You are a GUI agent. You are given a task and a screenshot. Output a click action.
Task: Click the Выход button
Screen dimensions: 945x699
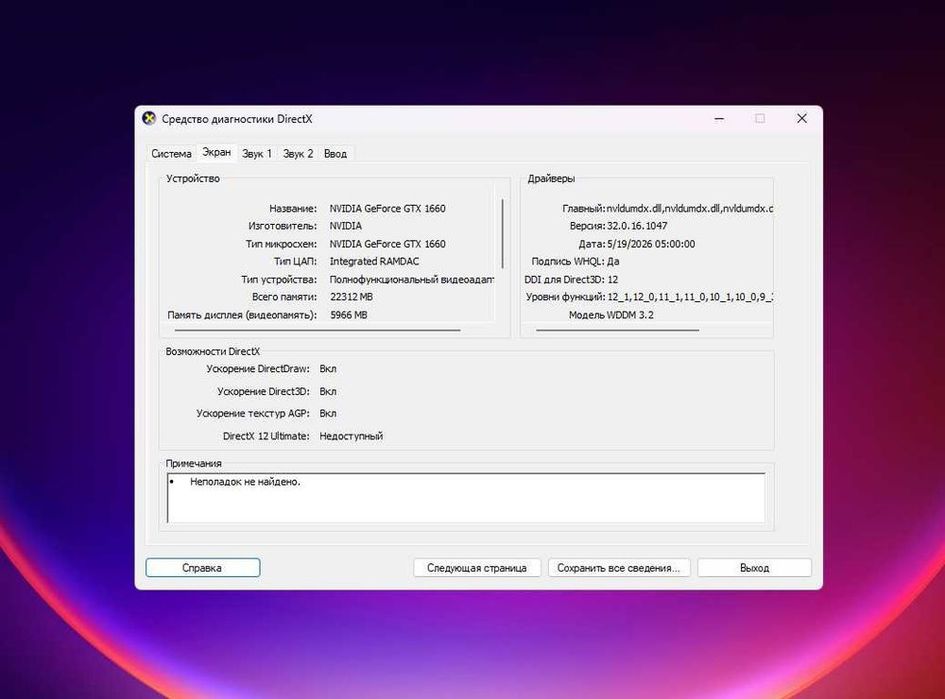[x=754, y=568]
